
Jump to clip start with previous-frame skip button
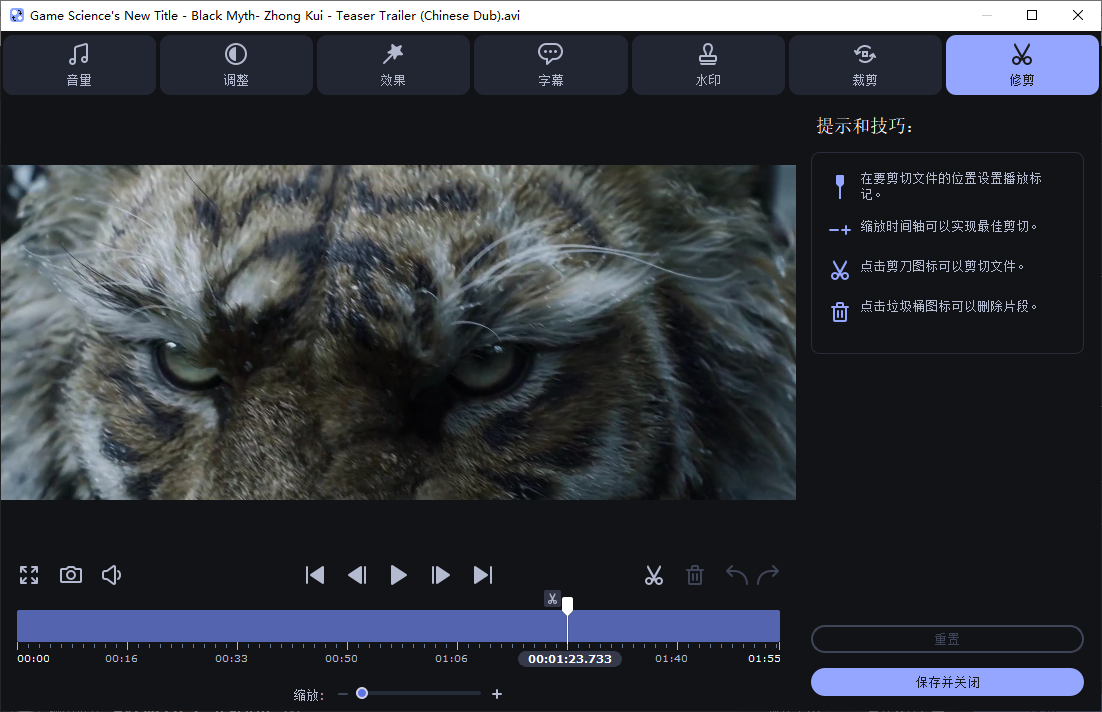[315, 575]
